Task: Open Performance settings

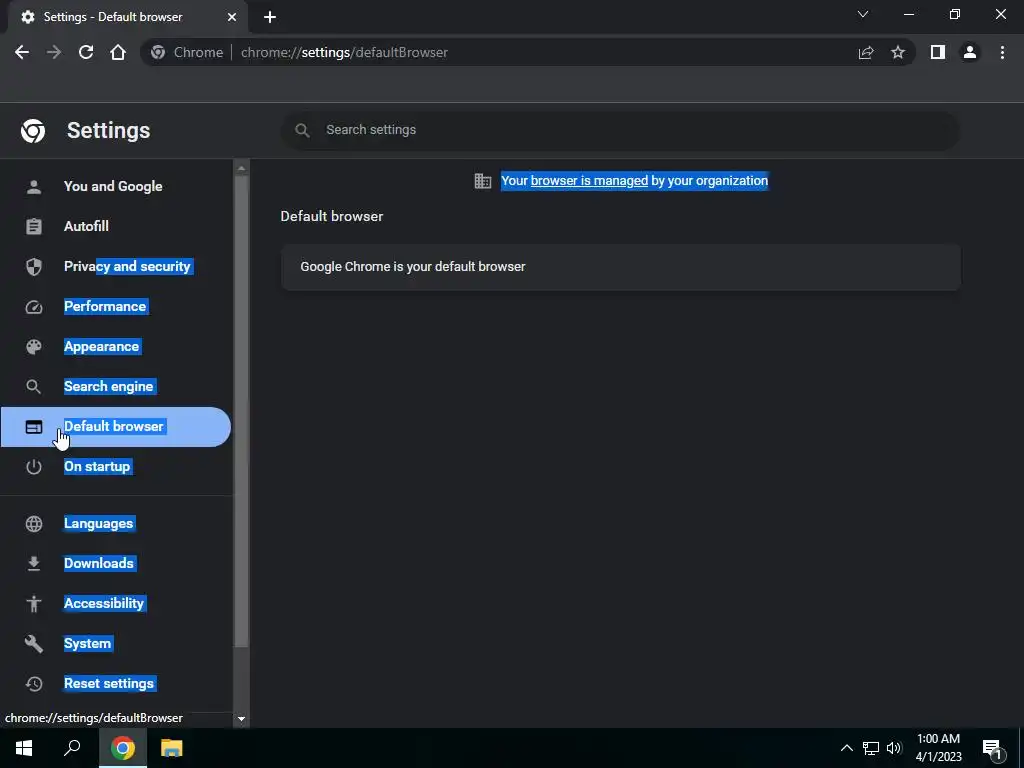Action: click(104, 306)
